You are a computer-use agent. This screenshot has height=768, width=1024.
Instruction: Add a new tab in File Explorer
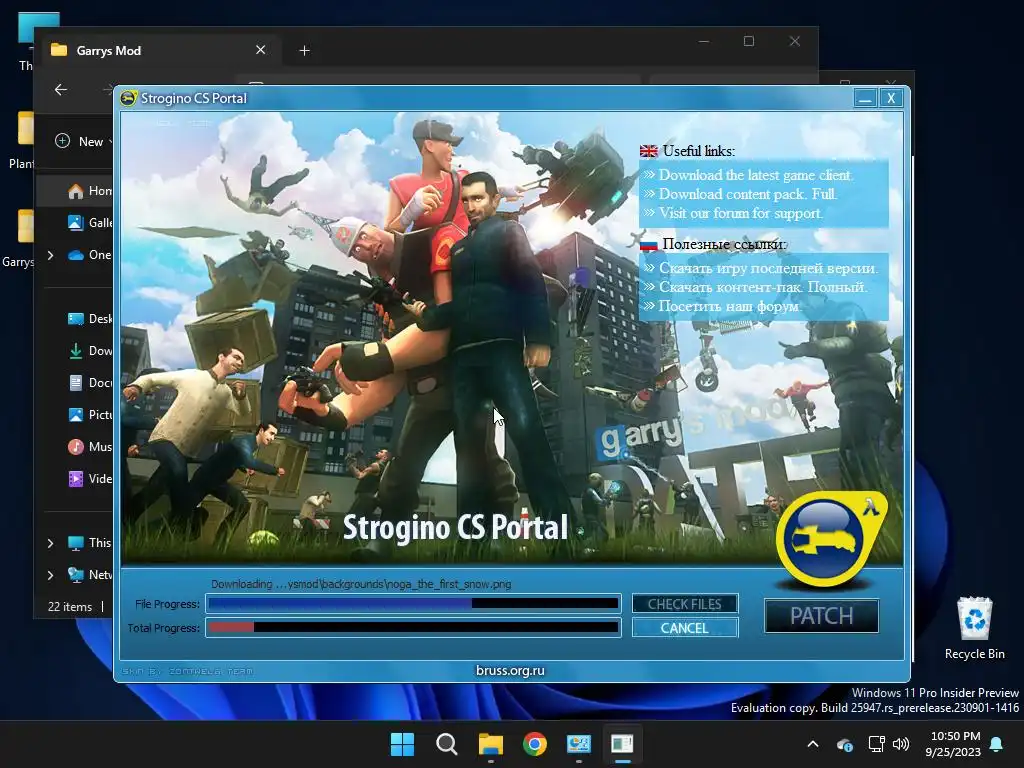click(304, 50)
